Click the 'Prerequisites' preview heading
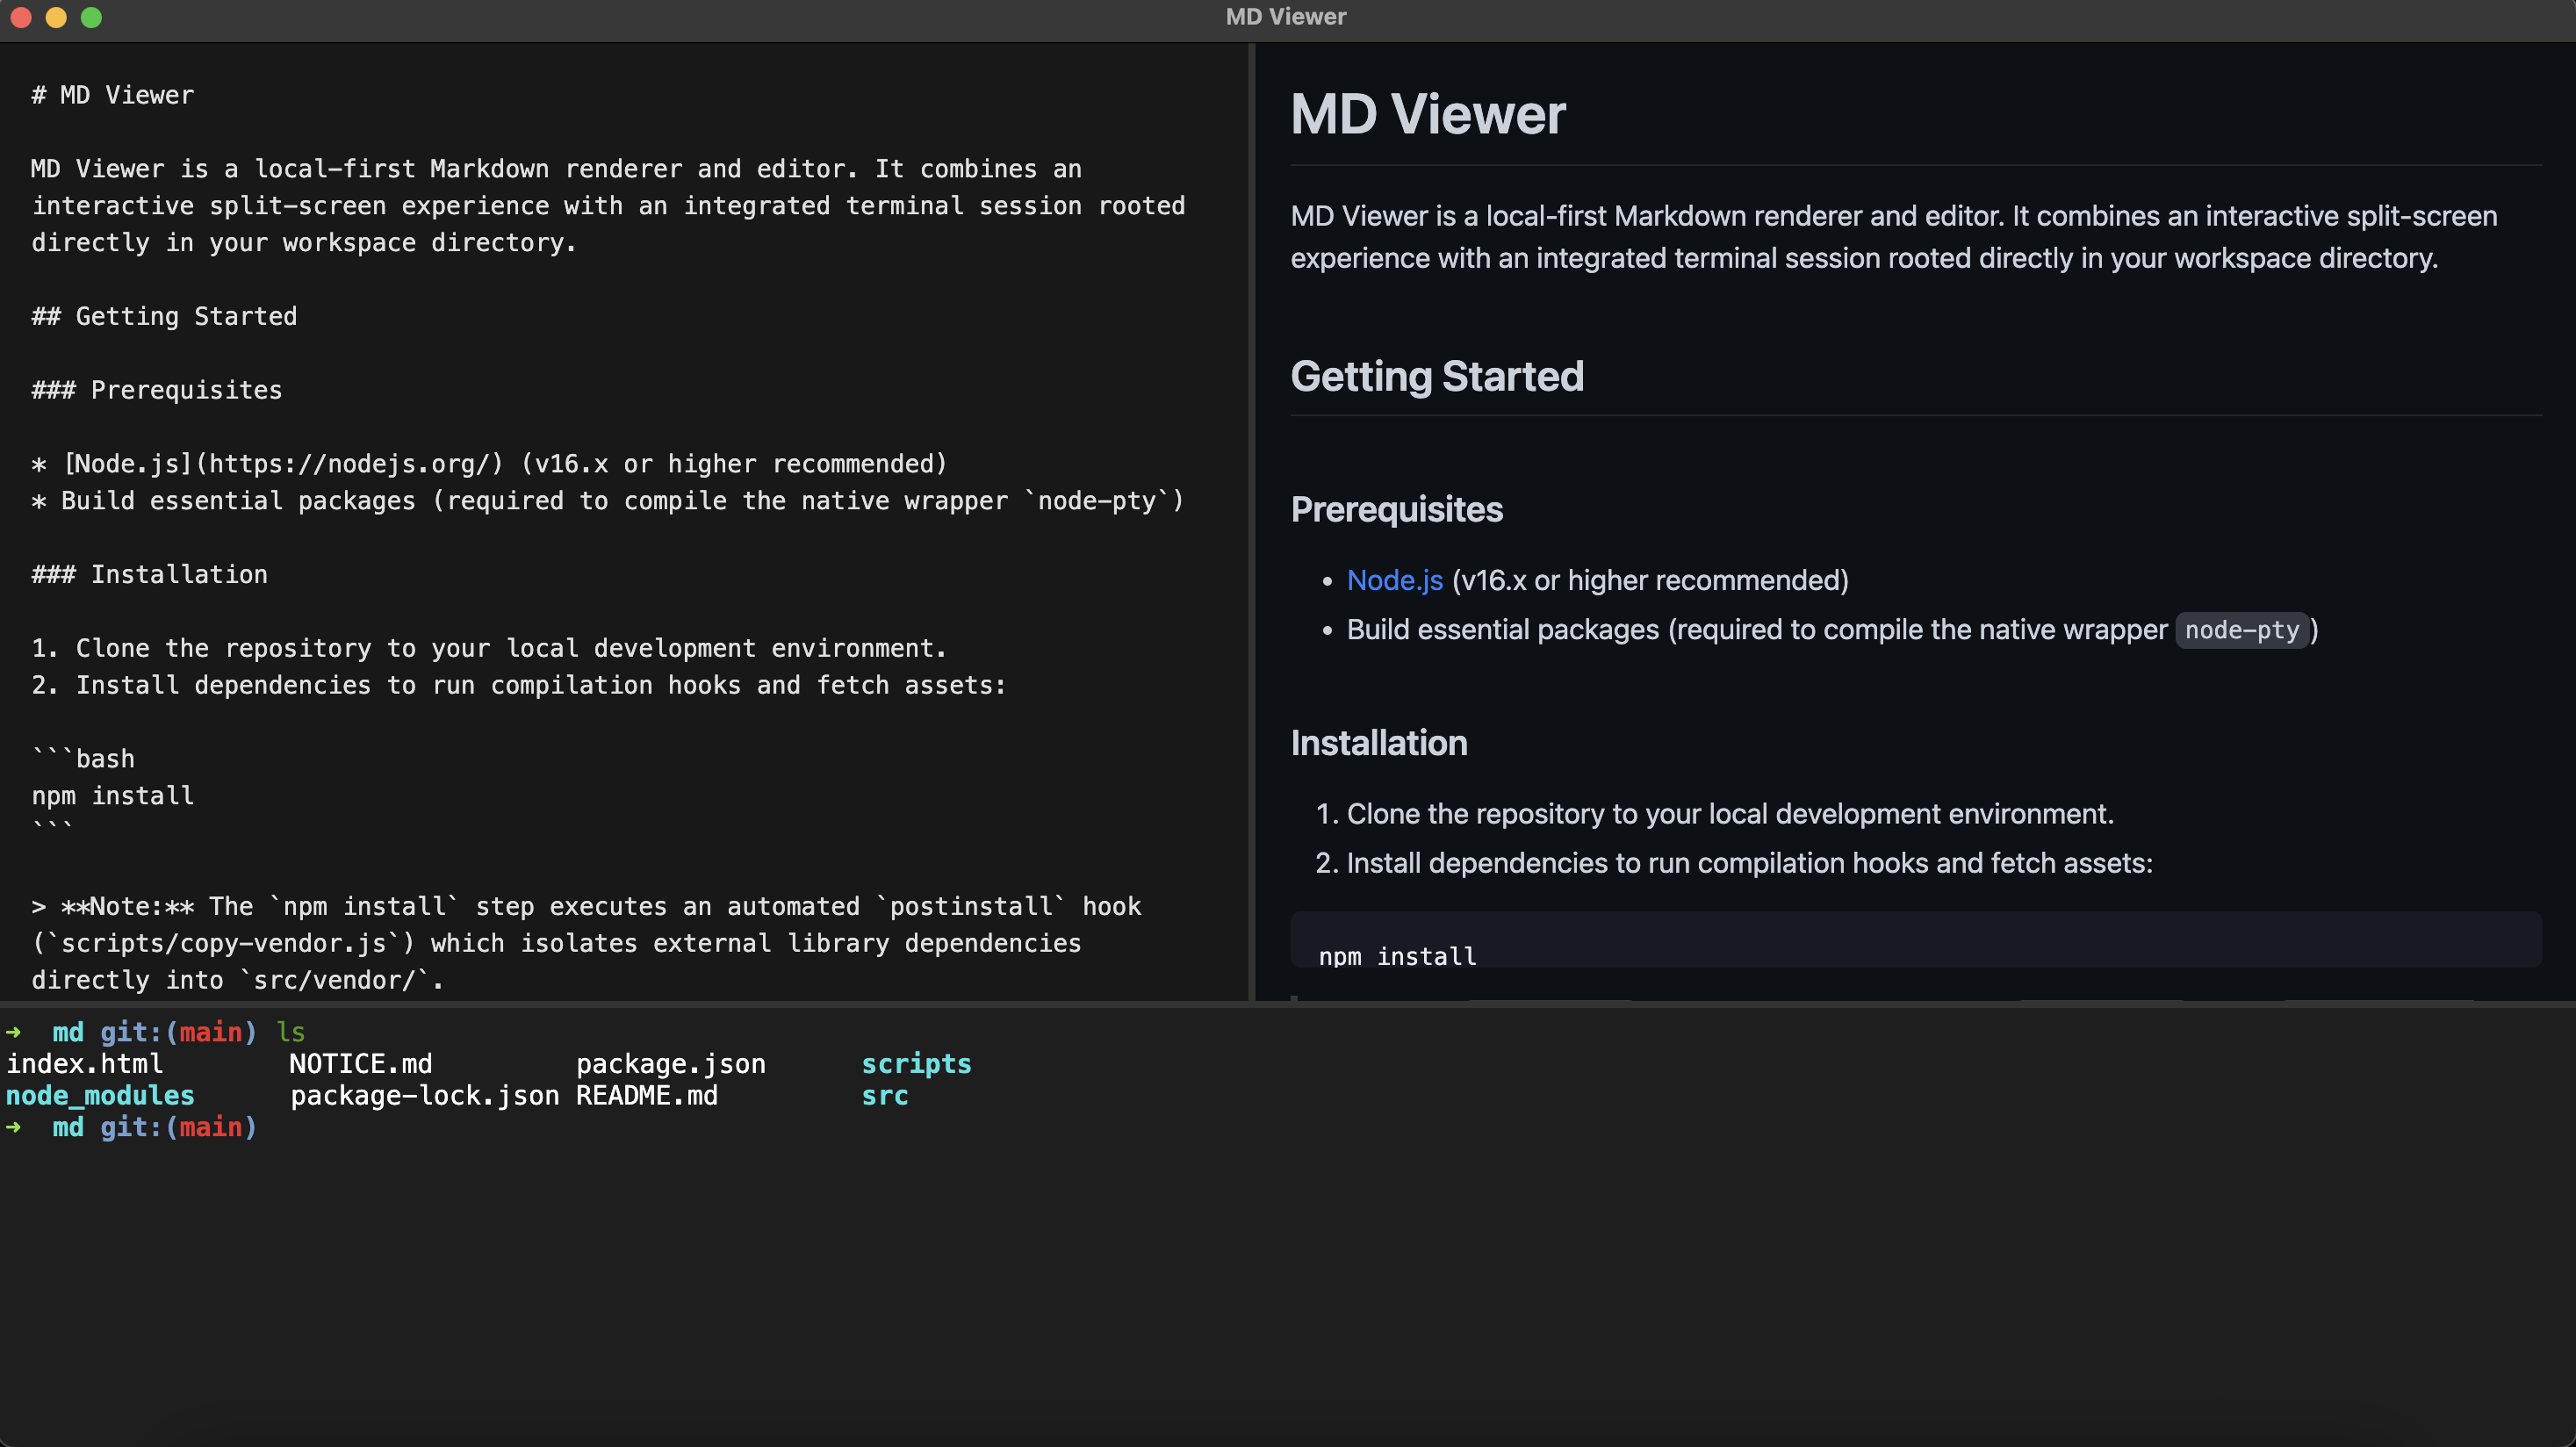Image resolution: width=2576 pixels, height=1447 pixels. [1396, 510]
